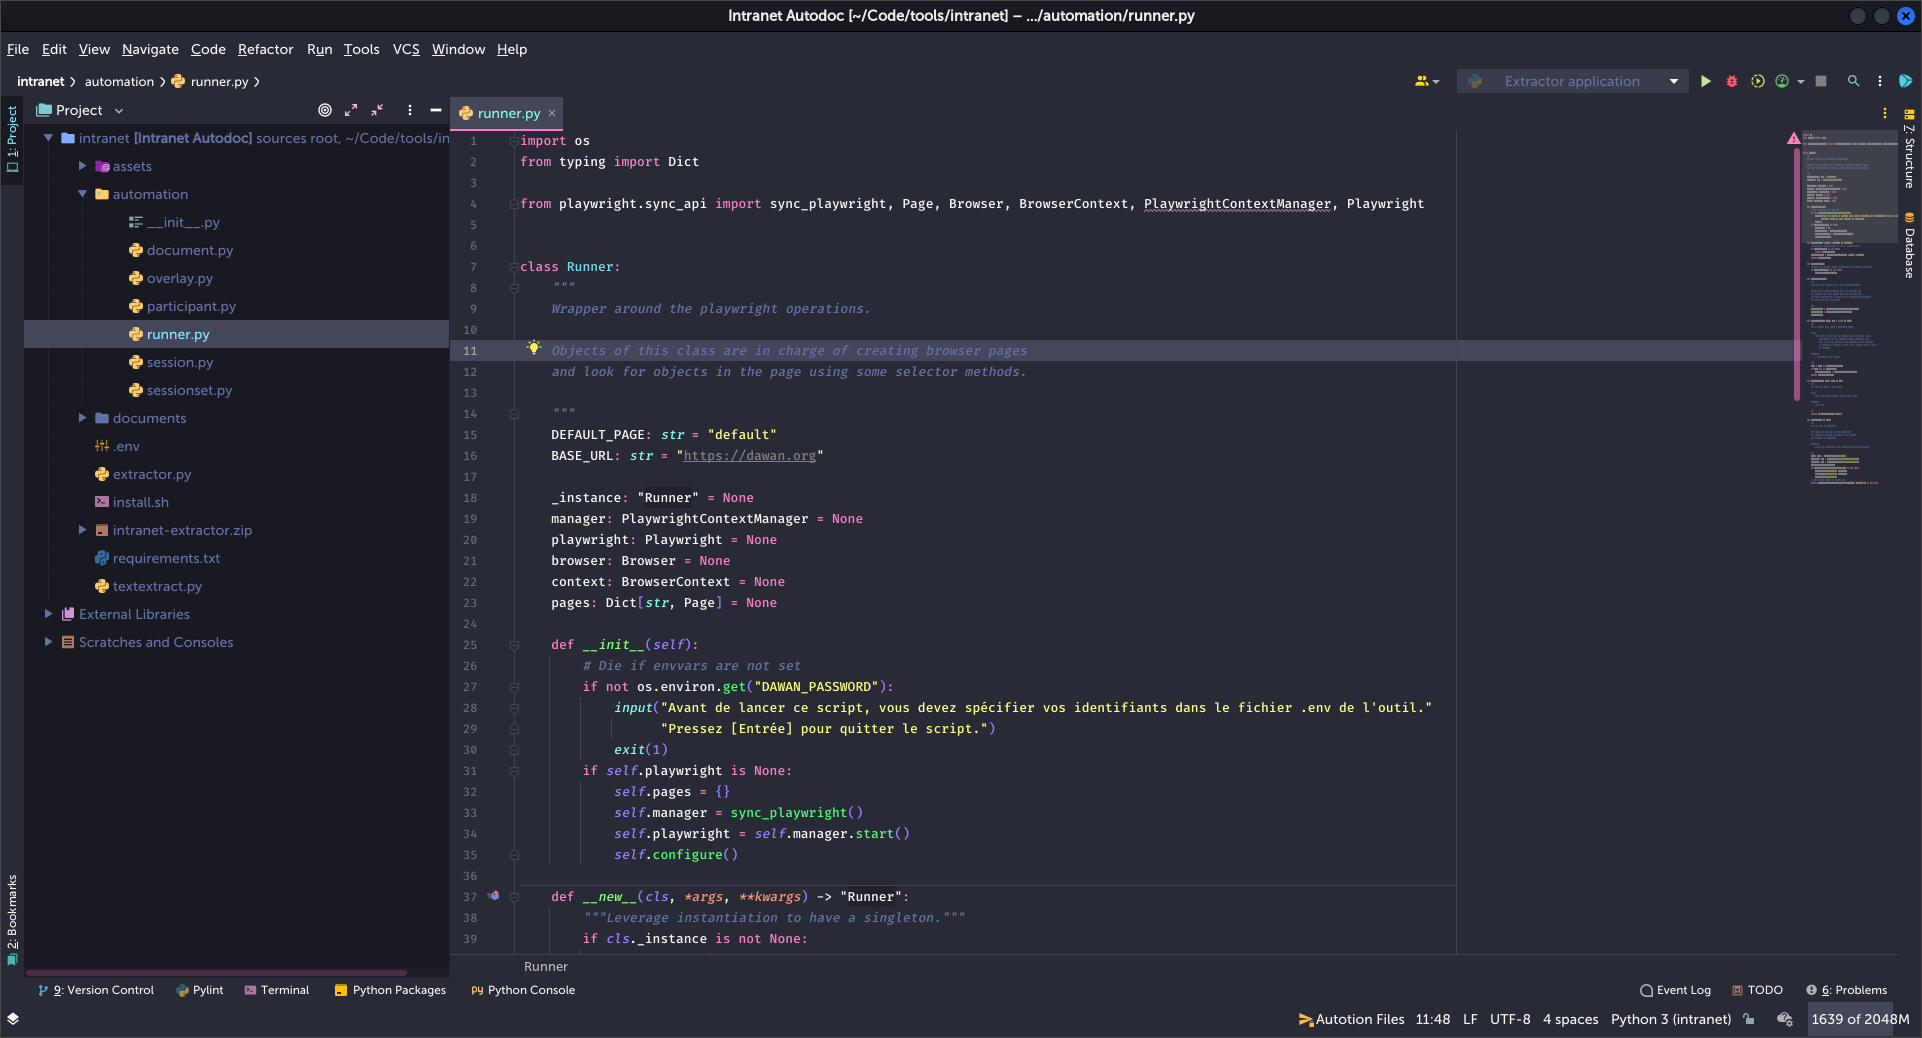The height and width of the screenshot is (1038, 1922).
Task: Click the search everywhere magnifier icon
Action: tap(1853, 81)
